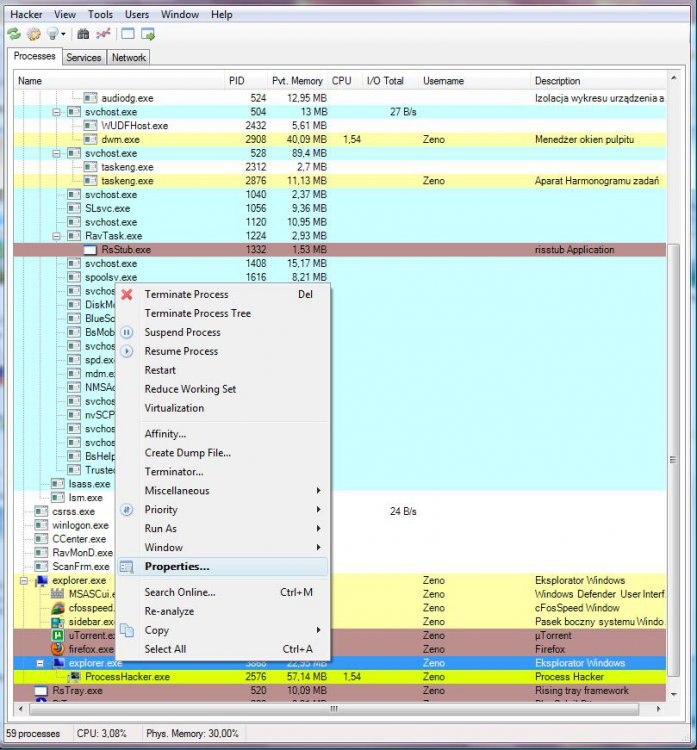Choose Create Dump File...

223,453
